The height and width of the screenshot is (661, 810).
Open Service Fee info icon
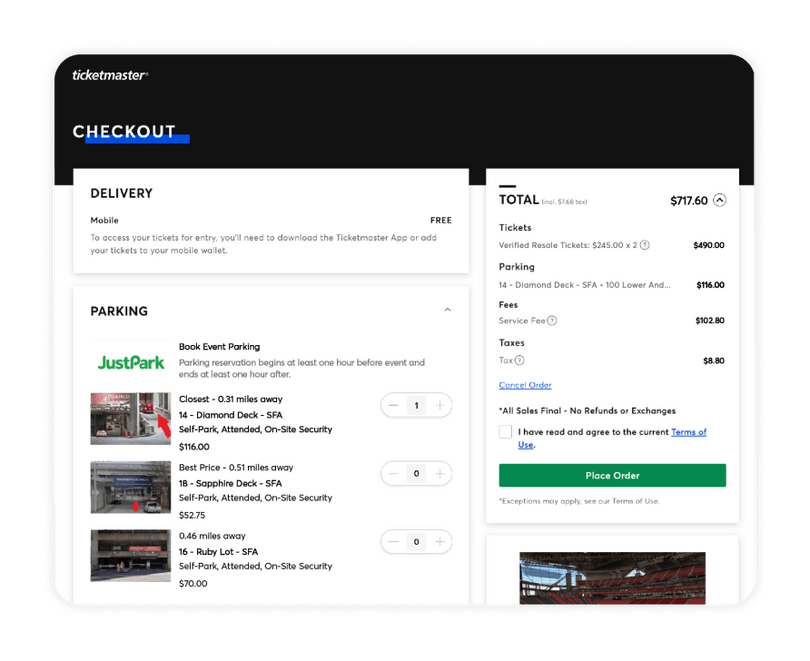pos(552,321)
